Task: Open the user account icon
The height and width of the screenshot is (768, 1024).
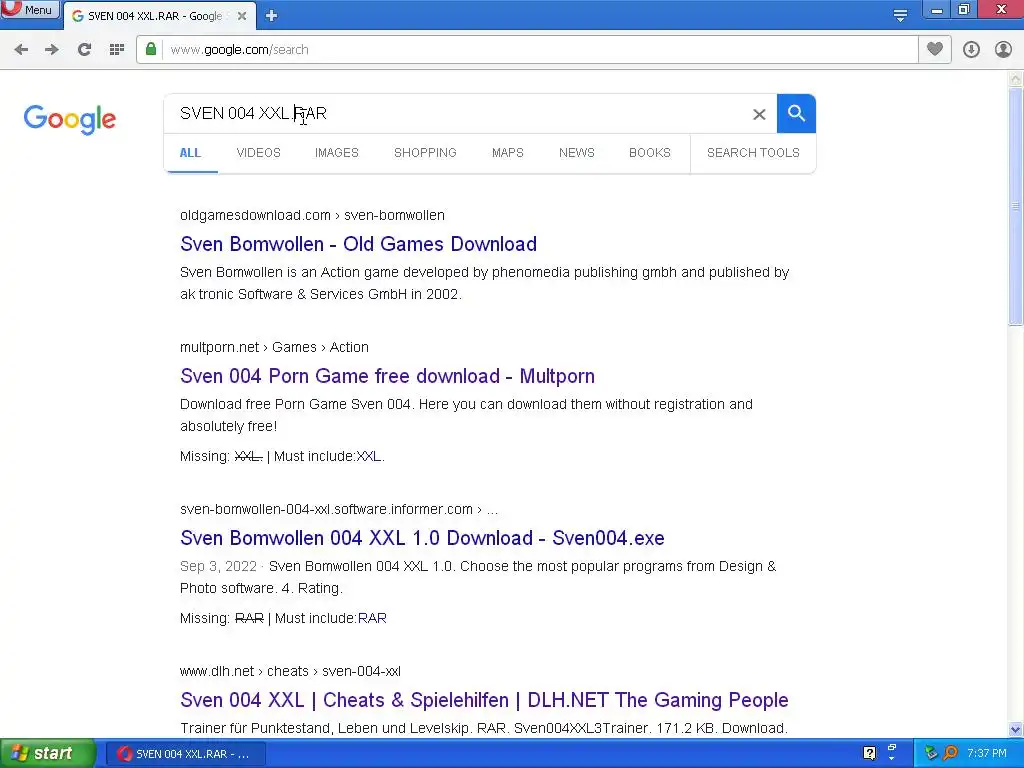Action: tap(1003, 50)
